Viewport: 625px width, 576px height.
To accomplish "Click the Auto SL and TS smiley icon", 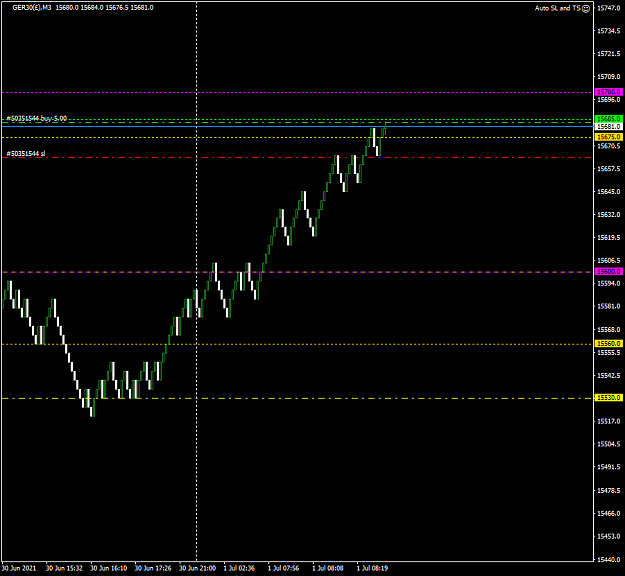I will [x=586, y=8].
